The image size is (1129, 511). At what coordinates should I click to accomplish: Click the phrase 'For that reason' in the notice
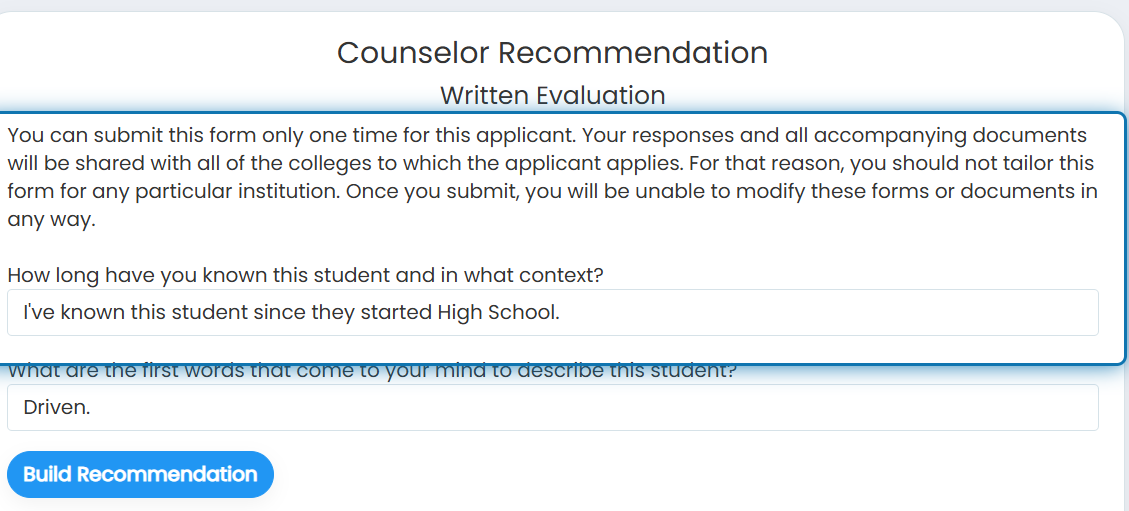click(x=765, y=163)
